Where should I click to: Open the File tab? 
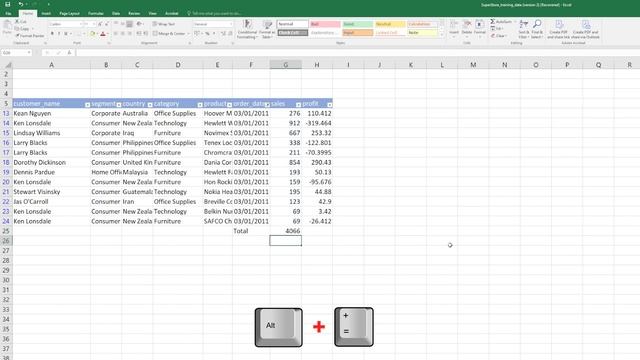click(x=8, y=13)
